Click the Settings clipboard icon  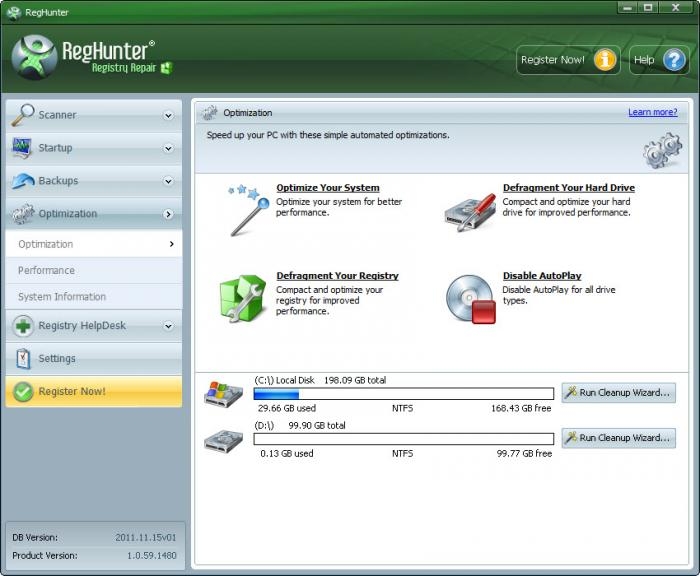click(x=23, y=359)
